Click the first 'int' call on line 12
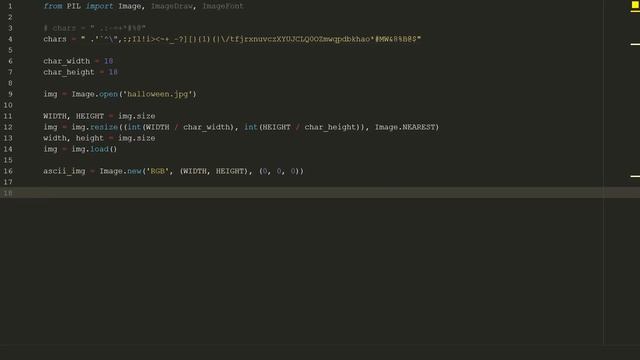The height and width of the screenshot is (360, 640). pyautogui.click(x=134, y=127)
